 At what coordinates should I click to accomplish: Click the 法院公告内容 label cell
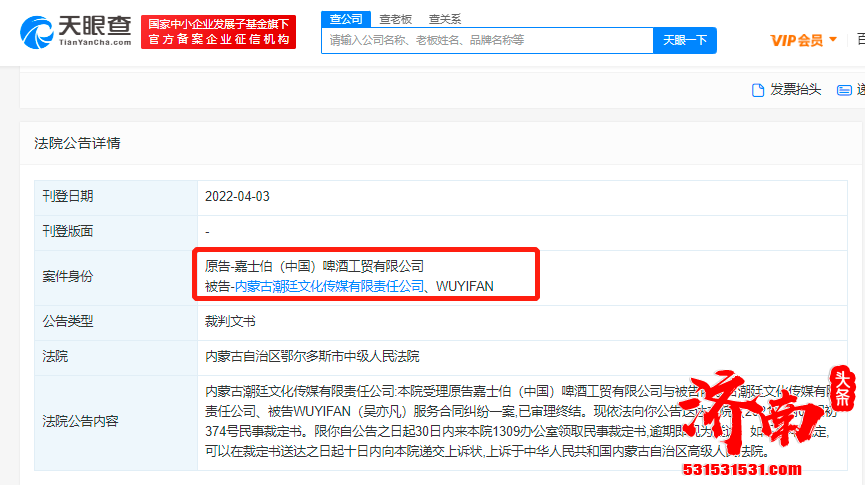(116, 423)
